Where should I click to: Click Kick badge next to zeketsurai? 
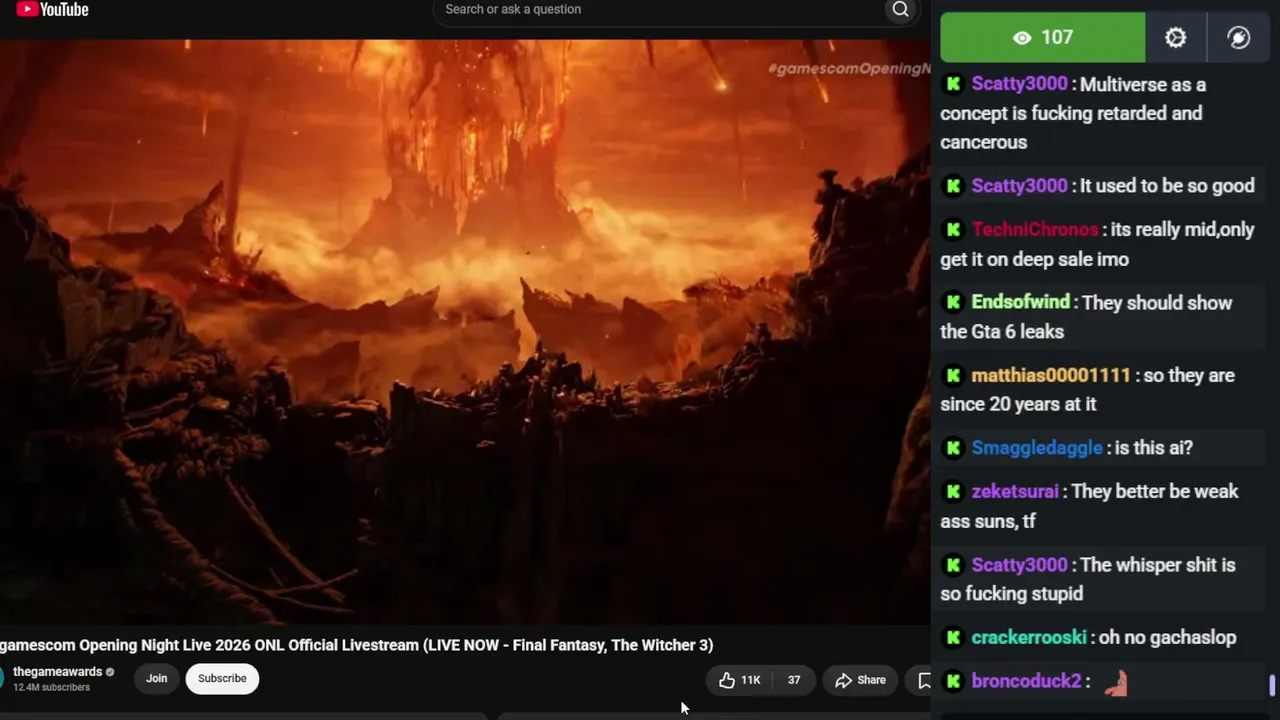(953, 491)
